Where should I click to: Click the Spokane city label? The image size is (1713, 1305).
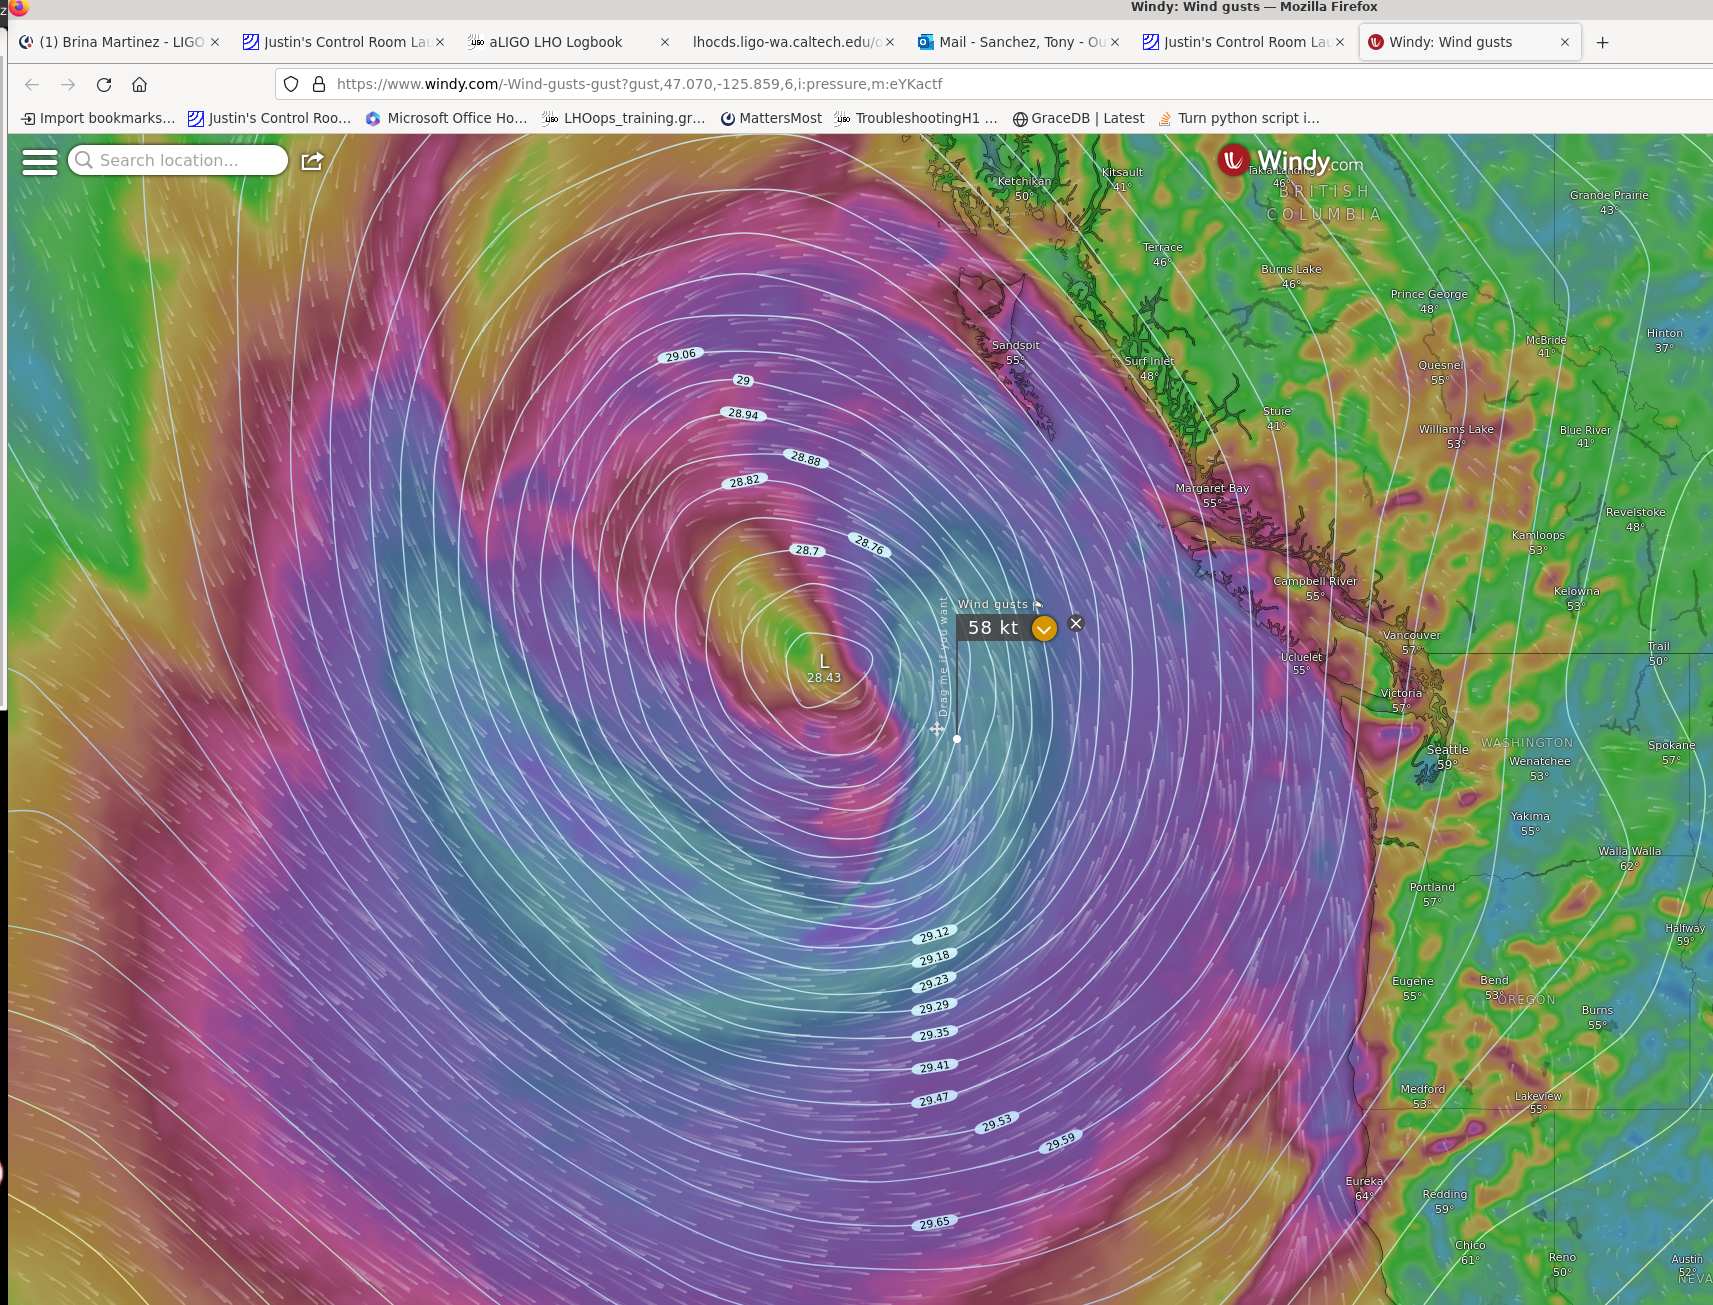tap(1671, 752)
